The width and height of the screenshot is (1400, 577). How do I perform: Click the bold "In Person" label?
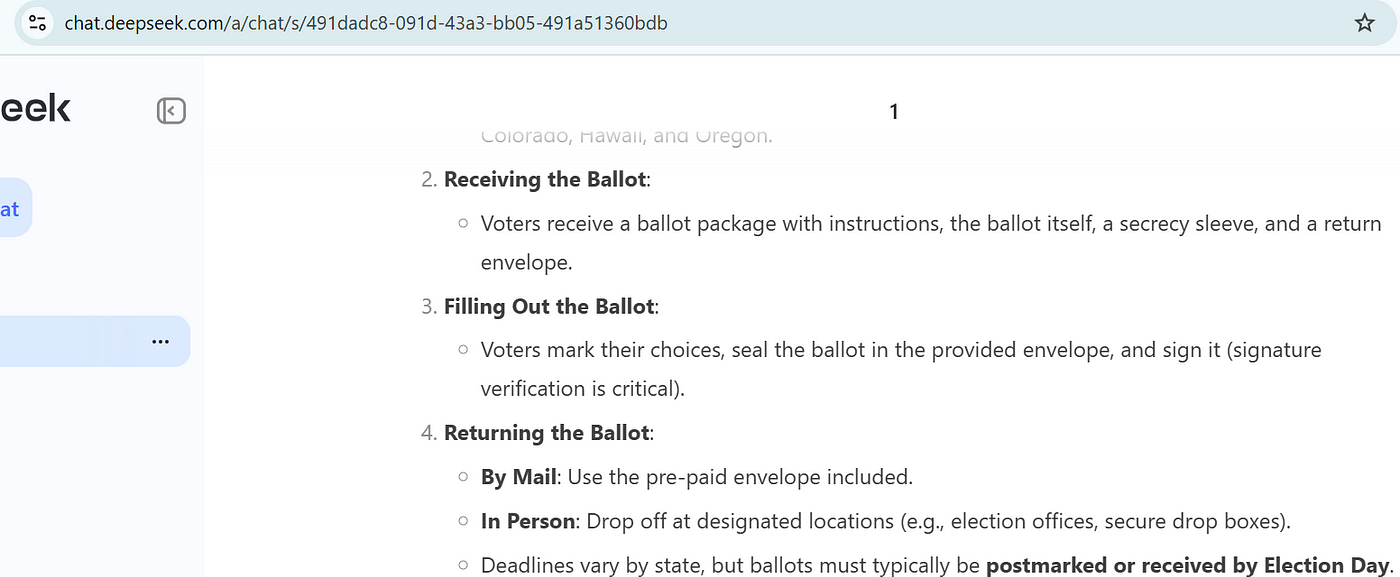point(528,521)
